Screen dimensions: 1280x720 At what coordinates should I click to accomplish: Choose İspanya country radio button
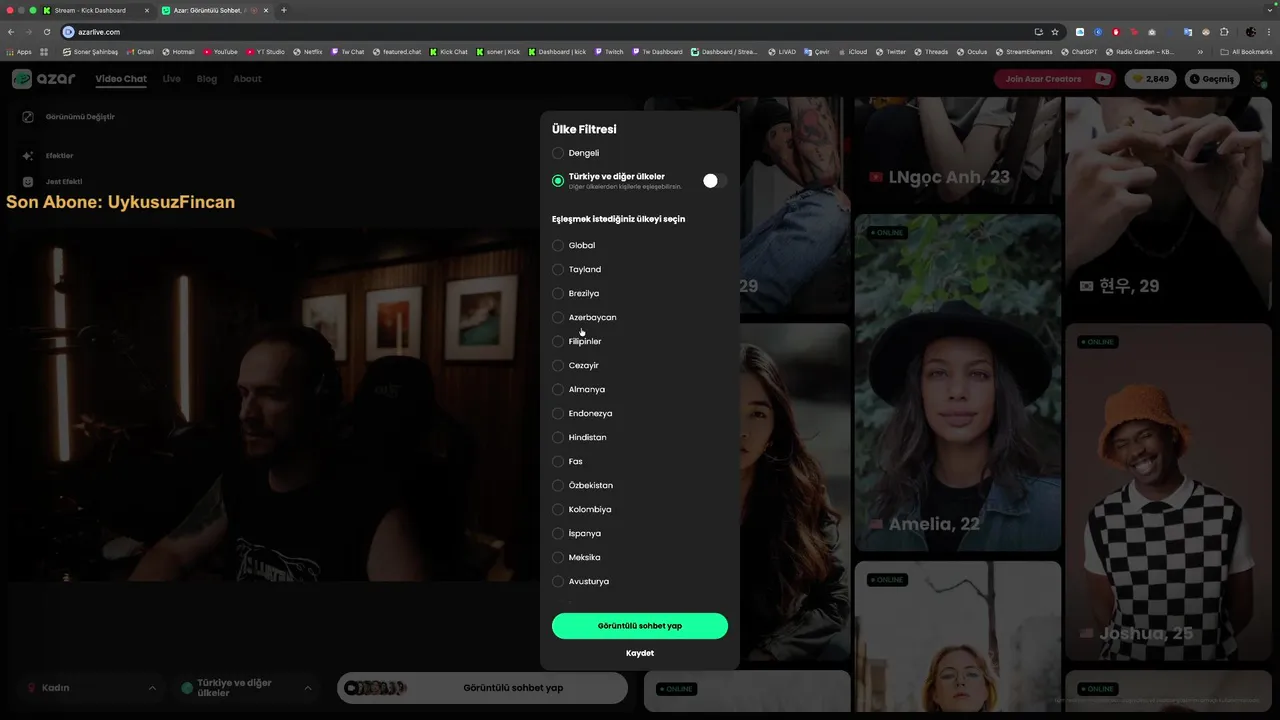(558, 533)
